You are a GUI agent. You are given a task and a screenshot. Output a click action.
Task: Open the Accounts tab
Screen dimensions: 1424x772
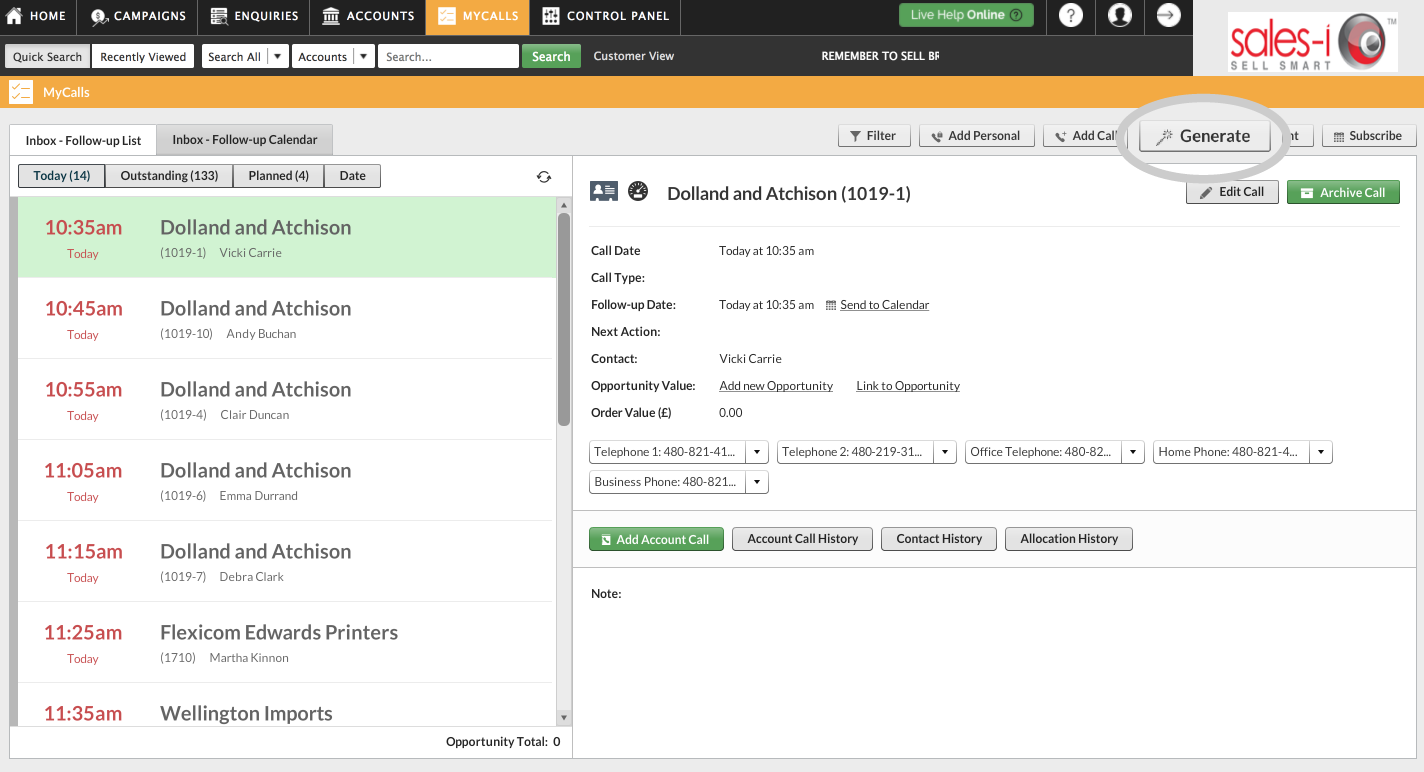pyautogui.click(x=368, y=16)
